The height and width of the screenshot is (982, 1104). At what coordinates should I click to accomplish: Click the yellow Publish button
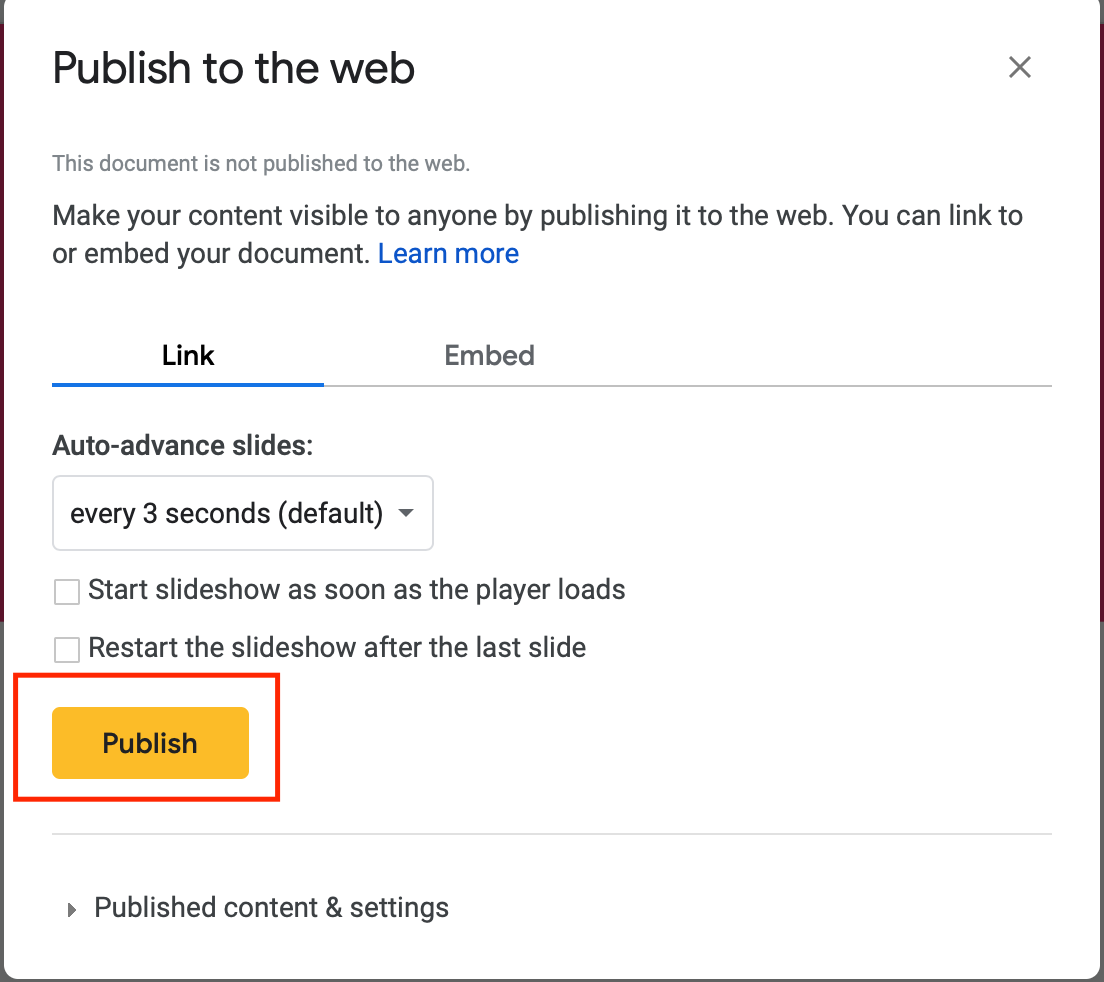(x=151, y=743)
